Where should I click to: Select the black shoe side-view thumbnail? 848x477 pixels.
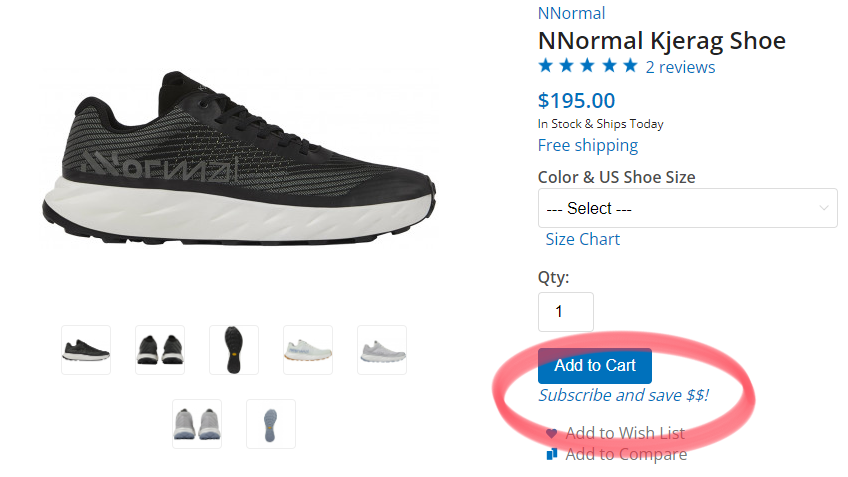[86, 350]
